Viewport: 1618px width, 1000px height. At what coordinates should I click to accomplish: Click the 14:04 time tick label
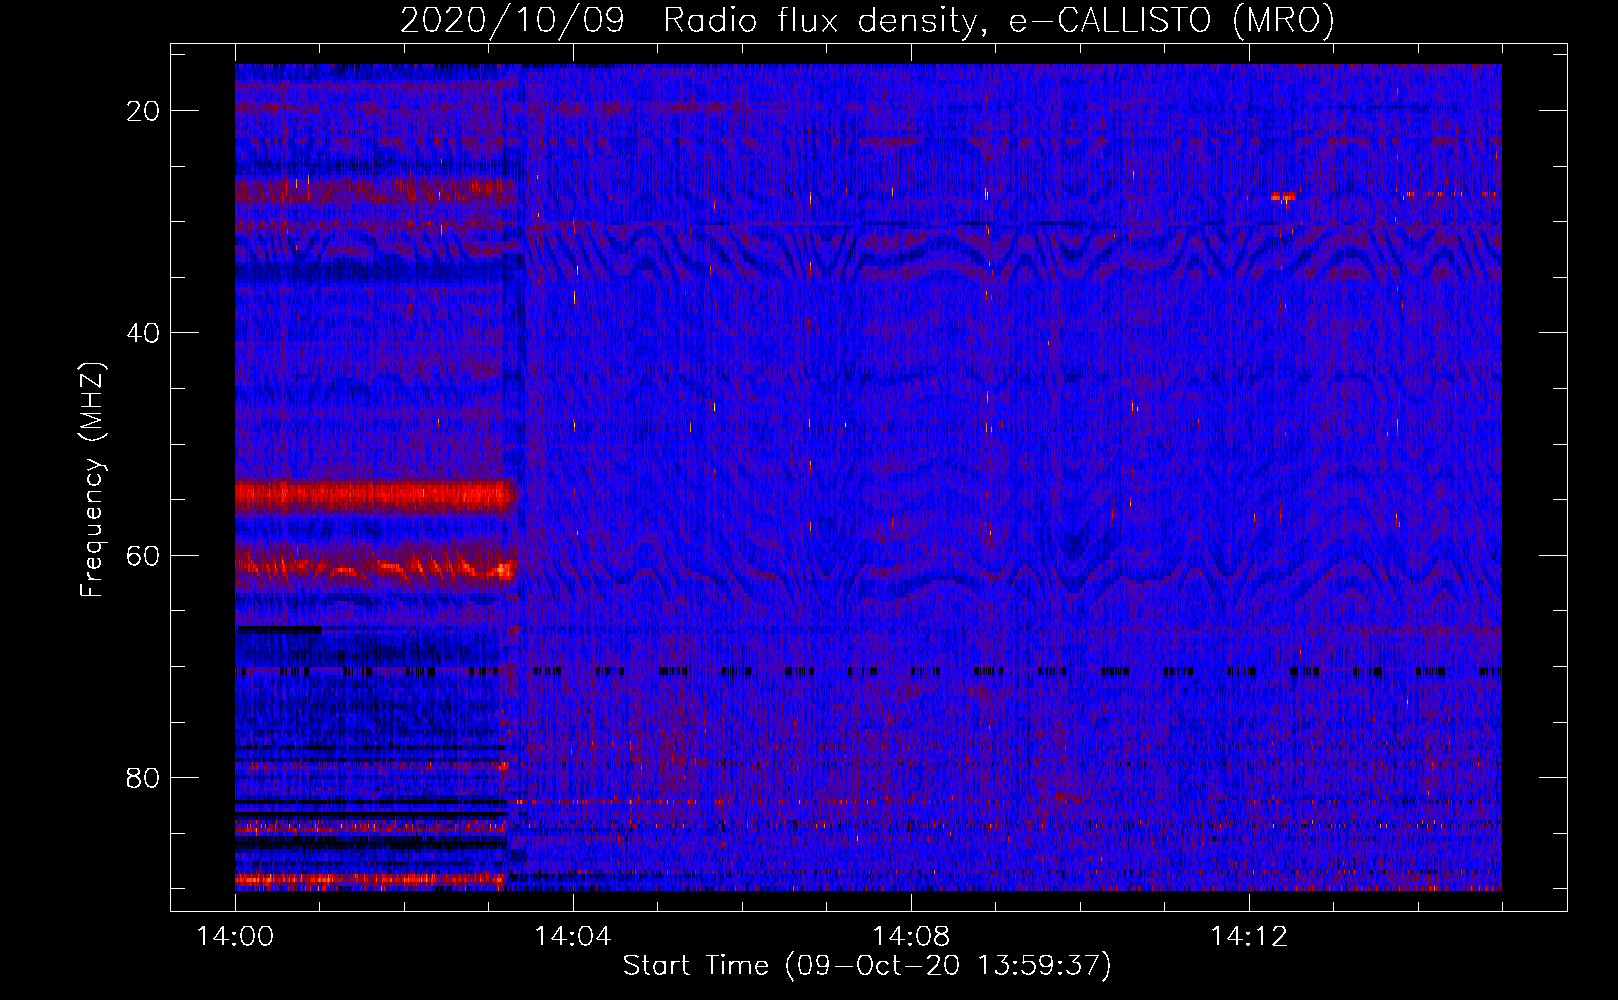pos(573,937)
